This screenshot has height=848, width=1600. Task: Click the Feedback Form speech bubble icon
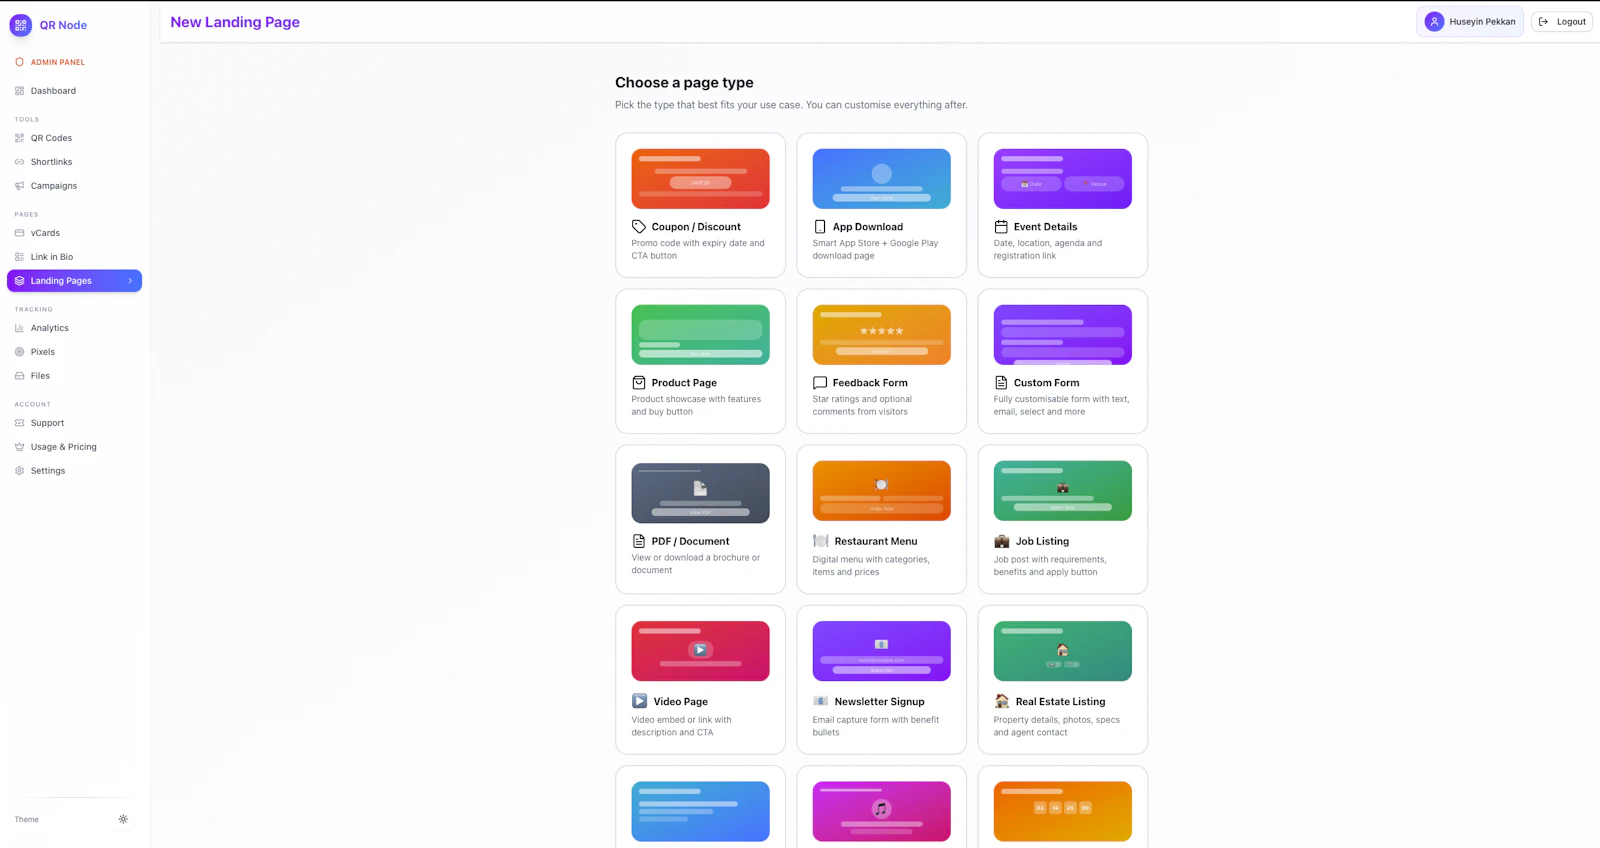(820, 383)
